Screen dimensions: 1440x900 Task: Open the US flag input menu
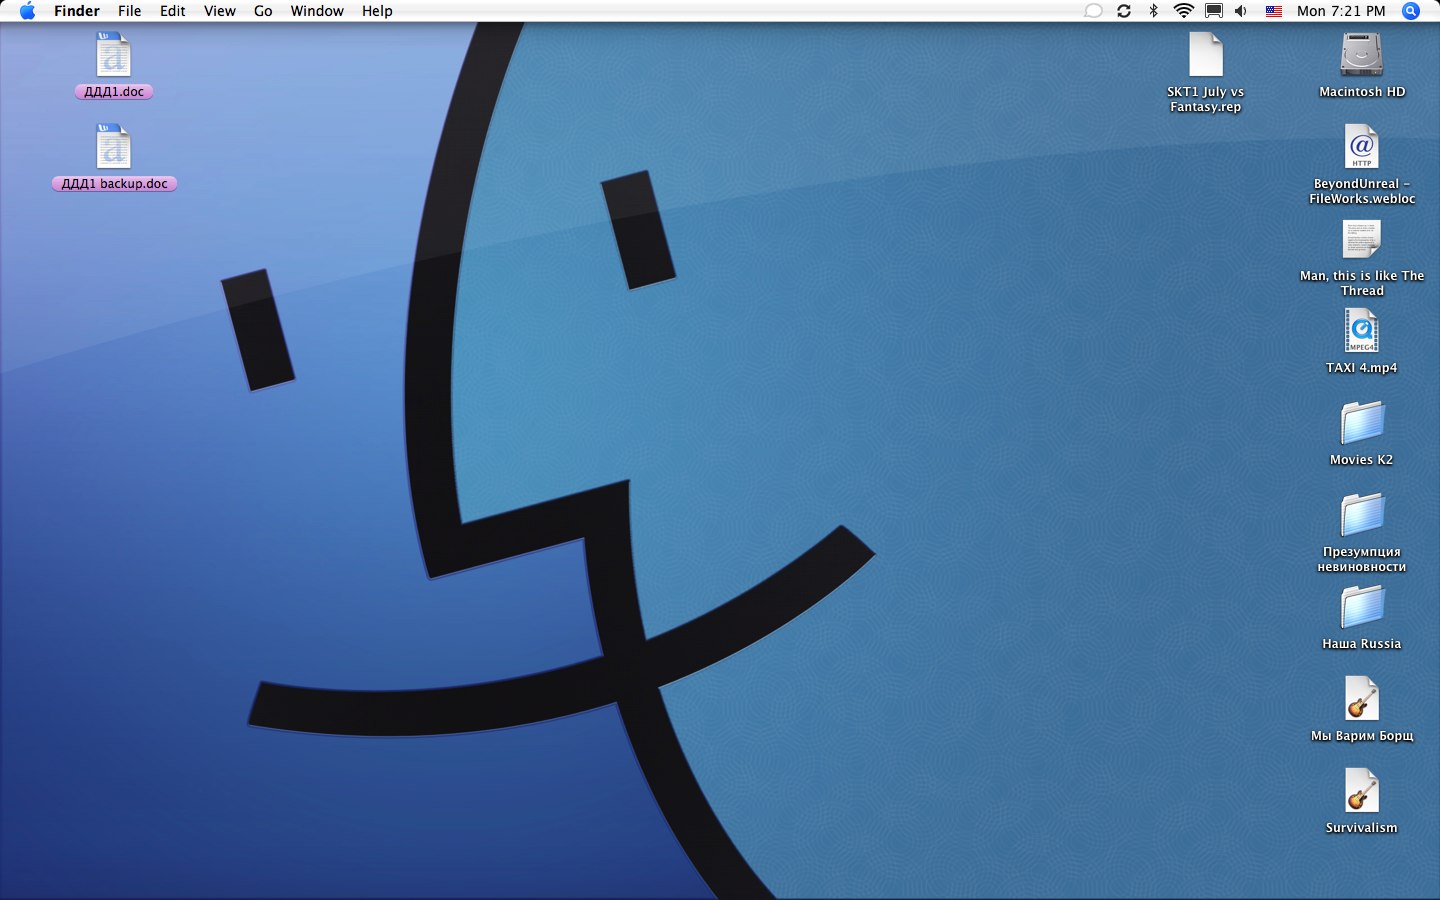(1274, 11)
